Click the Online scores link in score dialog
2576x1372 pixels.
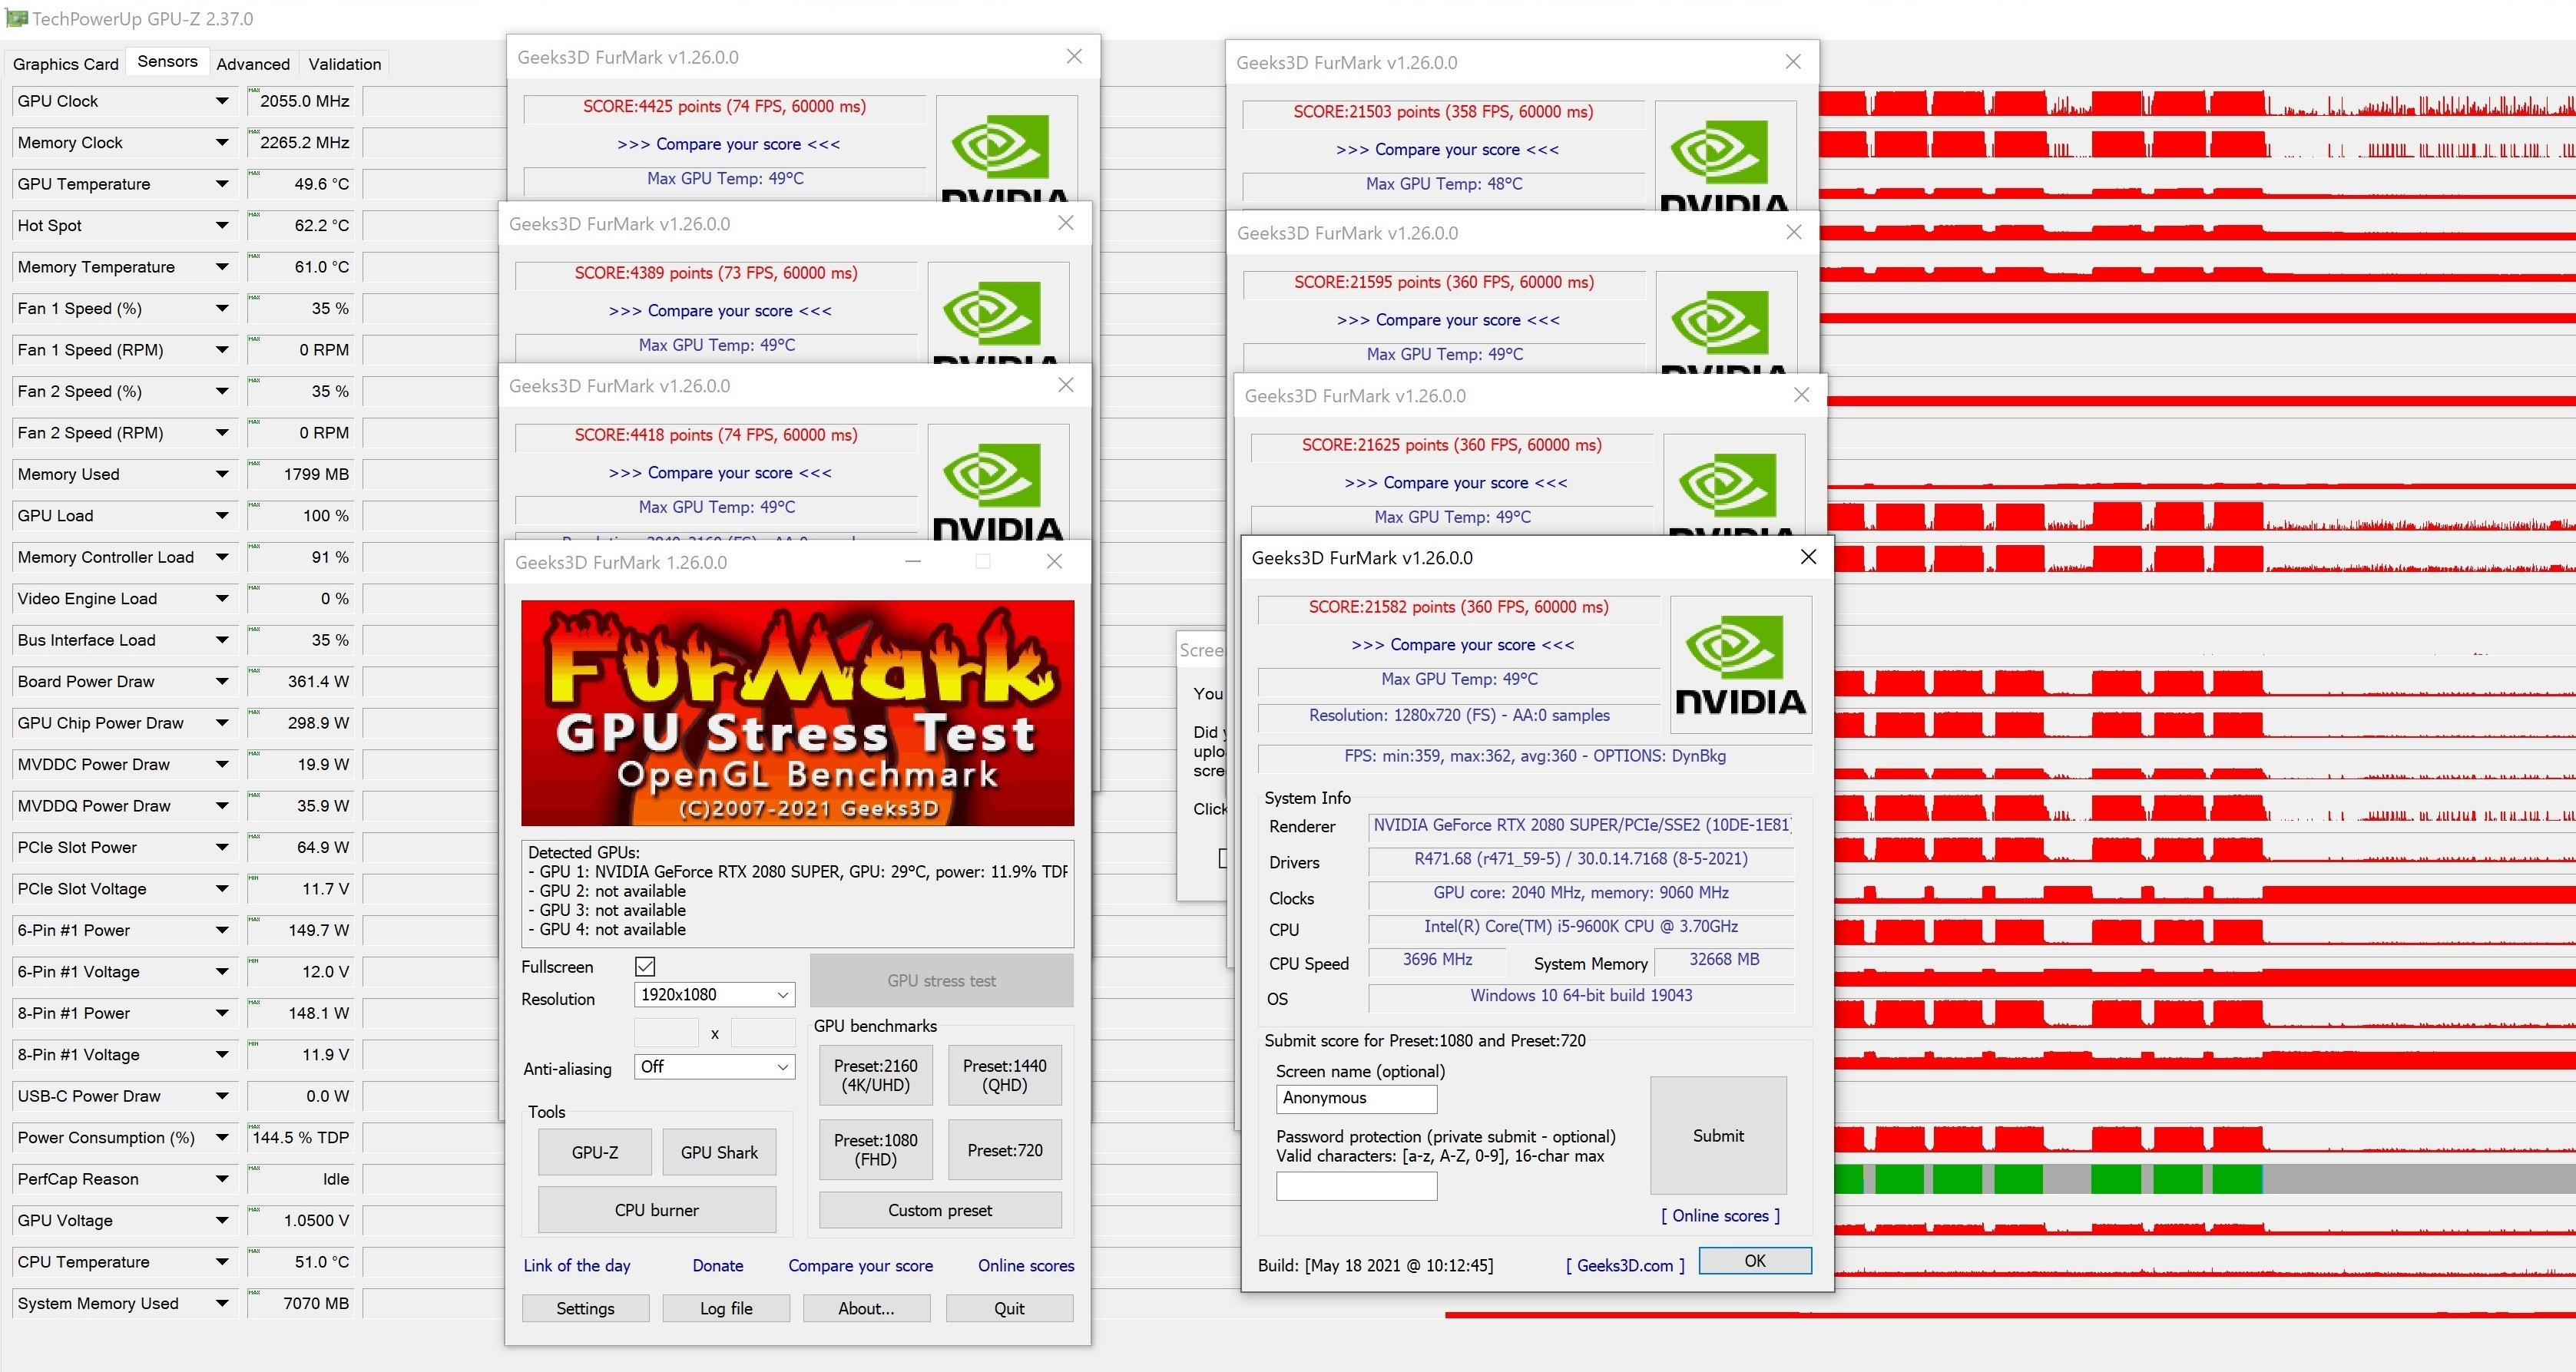click(1720, 1216)
